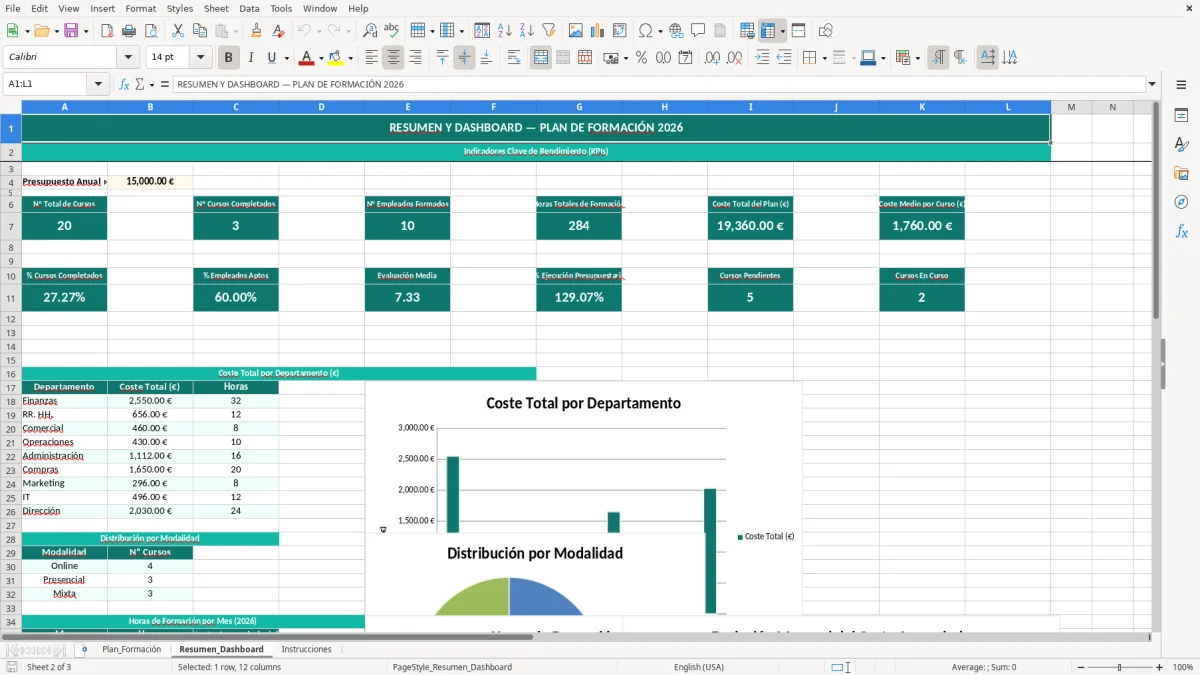Insert a comment
Viewport: 1200px width, 675px height.
(x=698, y=31)
